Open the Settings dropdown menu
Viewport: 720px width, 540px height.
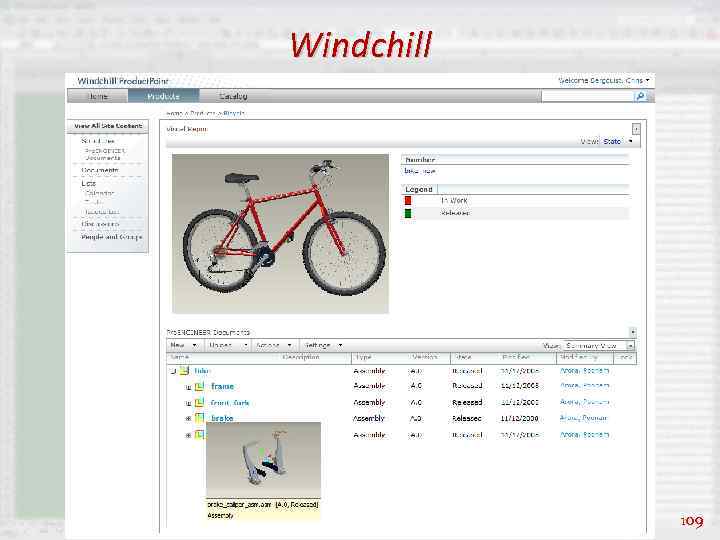click(323, 345)
